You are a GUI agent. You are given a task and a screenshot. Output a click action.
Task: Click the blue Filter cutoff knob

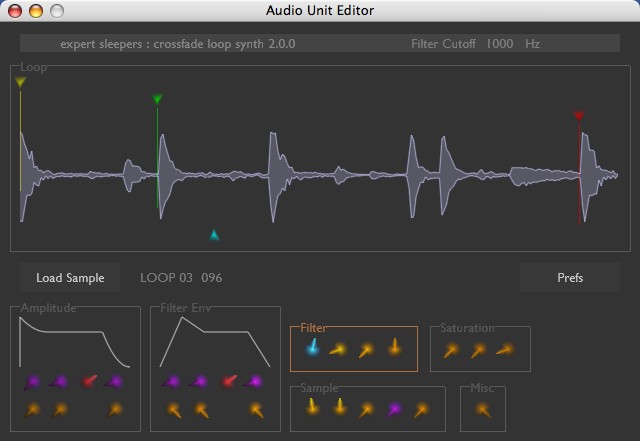pyautogui.click(x=313, y=348)
